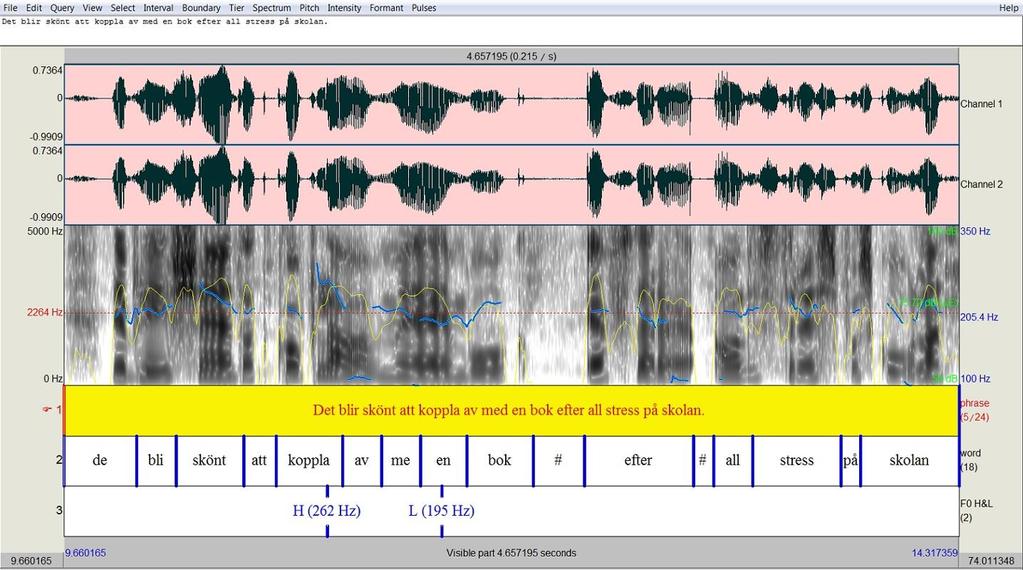Select the word interval "av"
The width and height of the screenshot is (1023, 570).
point(361,460)
